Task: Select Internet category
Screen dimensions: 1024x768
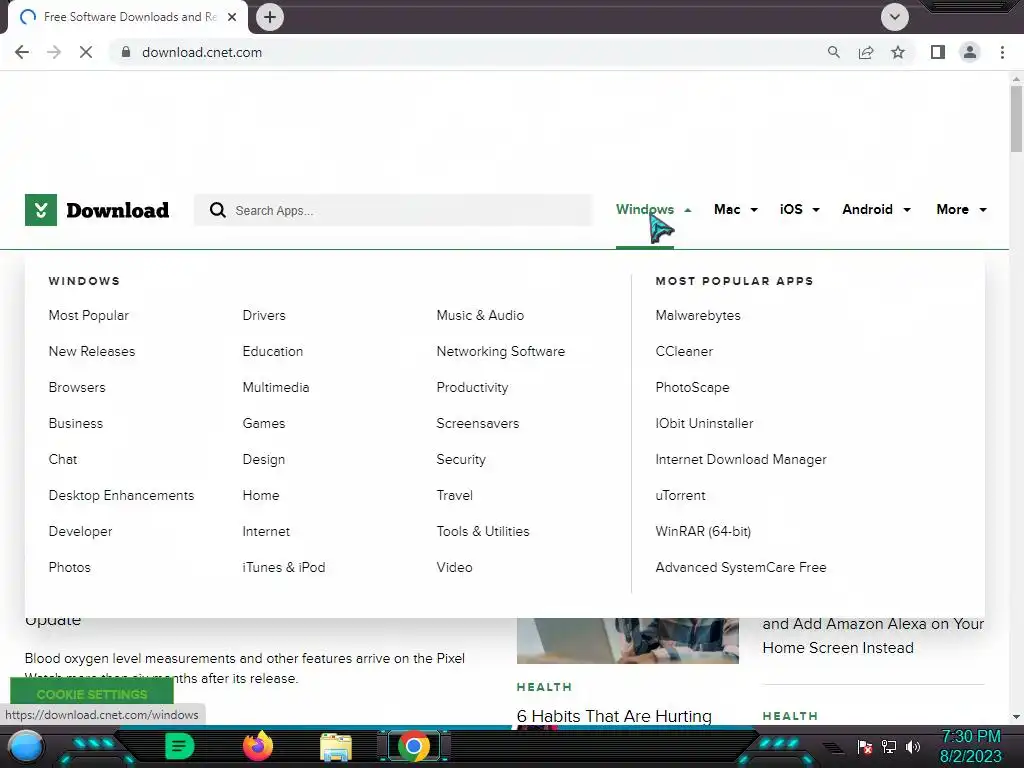Action: point(266,532)
